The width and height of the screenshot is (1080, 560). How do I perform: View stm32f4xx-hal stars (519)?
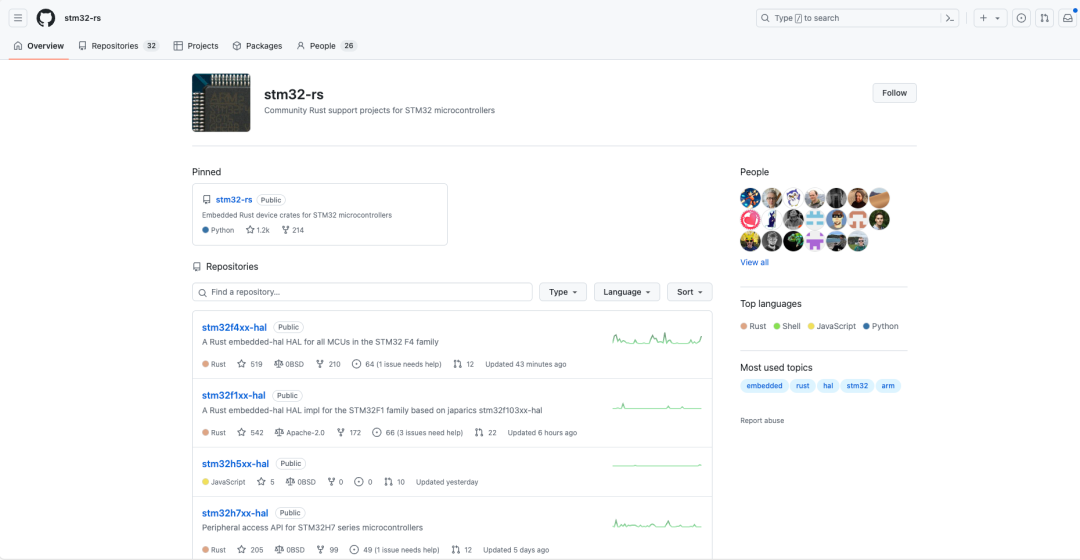point(250,364)
